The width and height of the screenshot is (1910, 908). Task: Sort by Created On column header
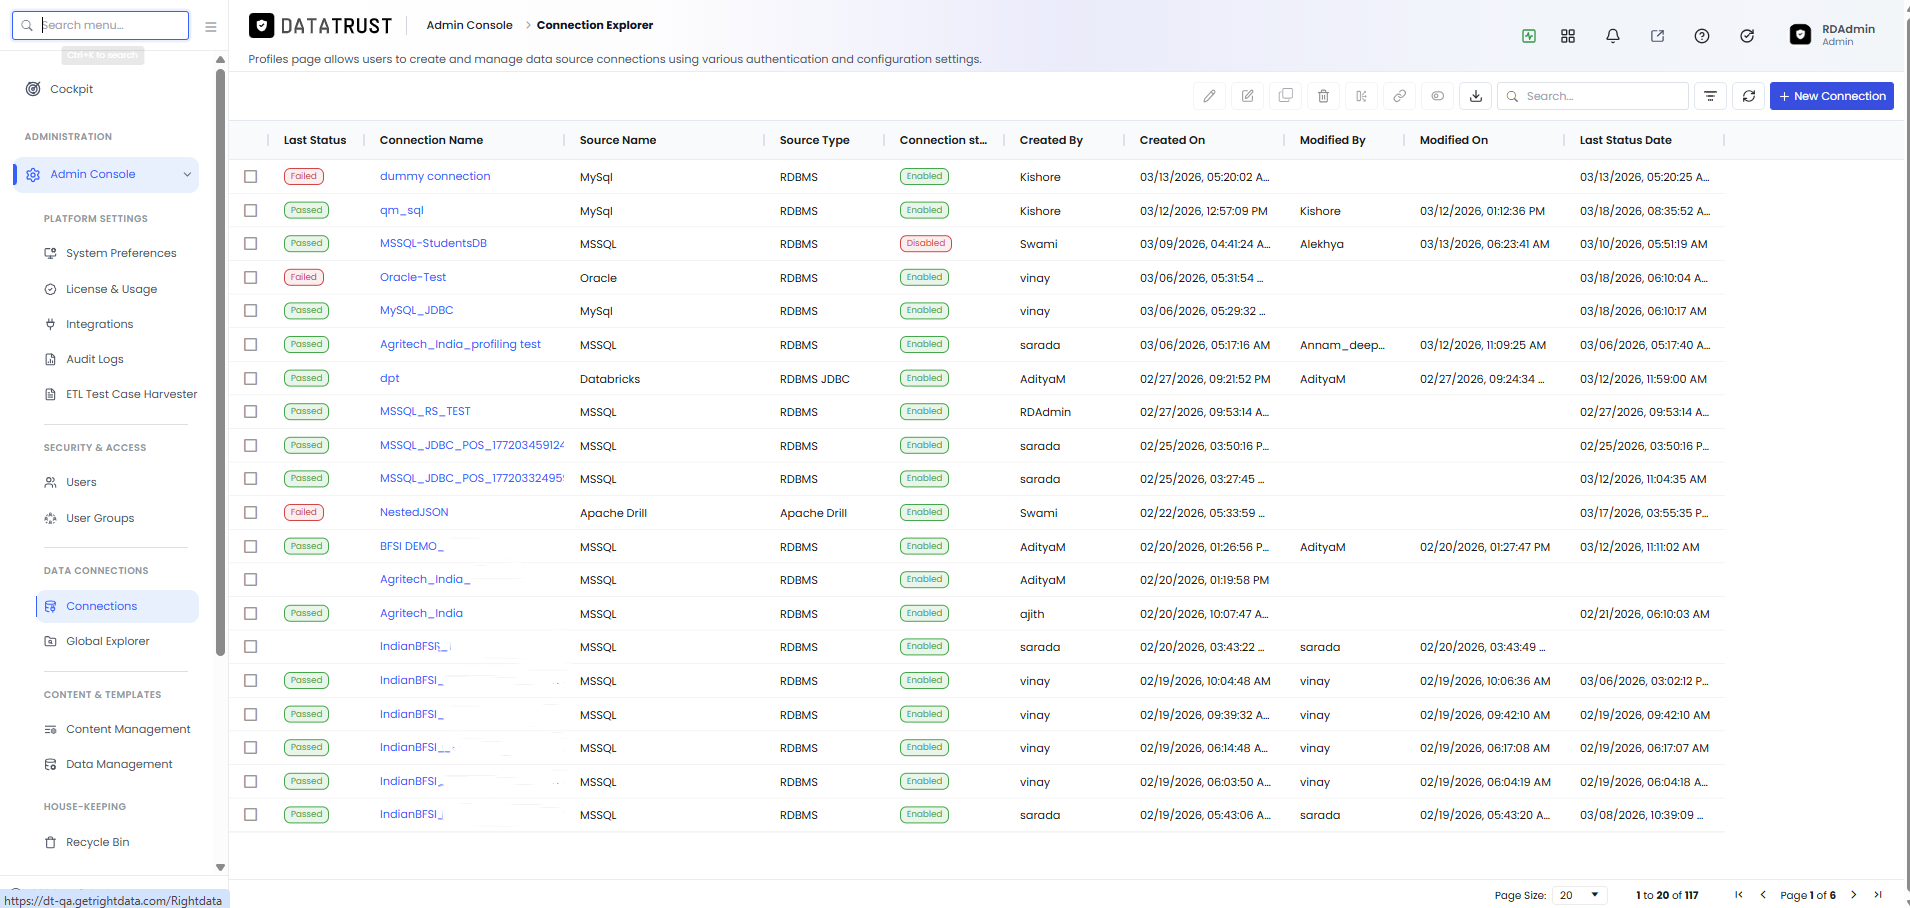pyautogui.click(x=1172, y=140)
